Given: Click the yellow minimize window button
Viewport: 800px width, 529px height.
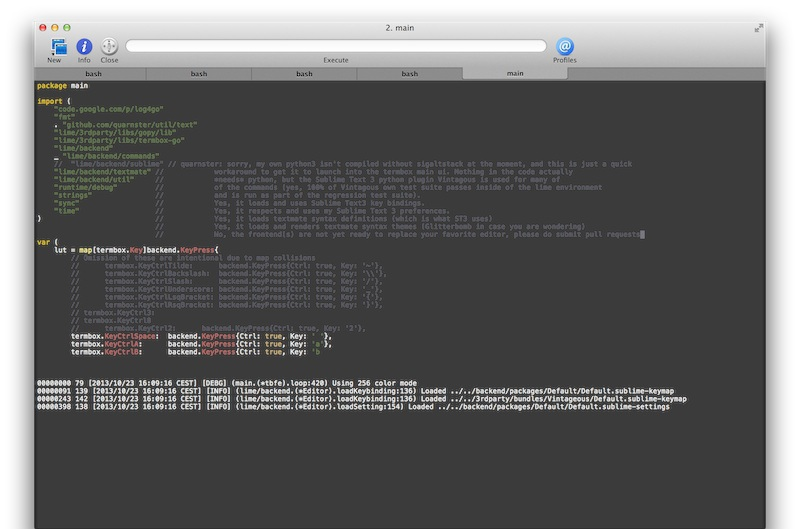Looking at the screenshot, I should (x=55, y=28).
